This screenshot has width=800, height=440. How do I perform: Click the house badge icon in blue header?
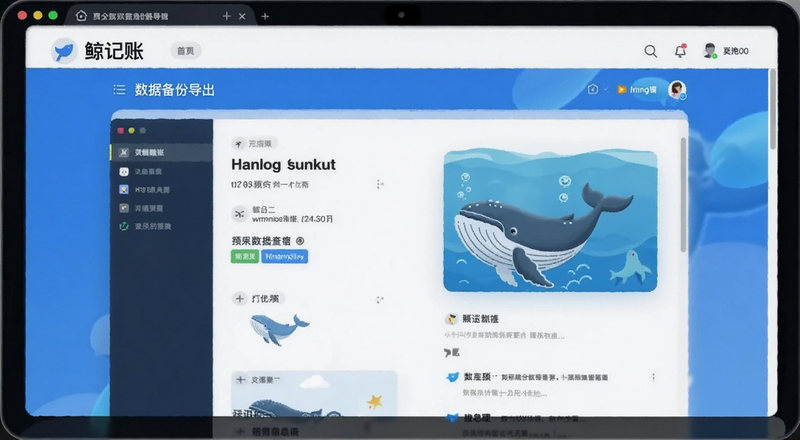592,89
